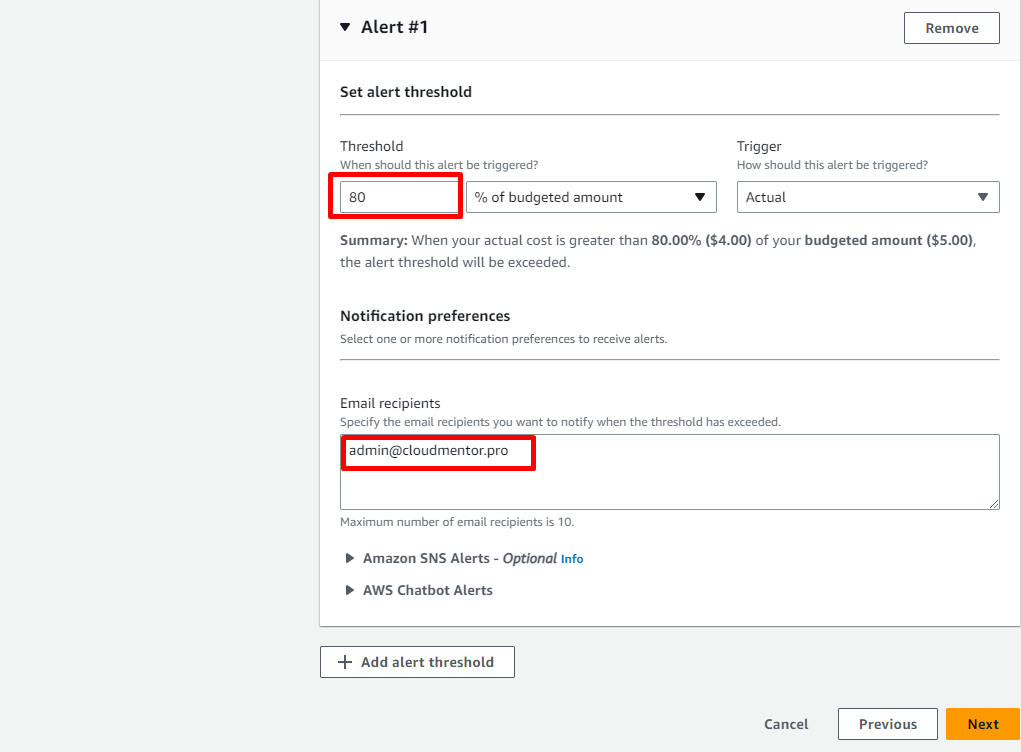Click the Threshold value field showing 80

coord(397,197)
